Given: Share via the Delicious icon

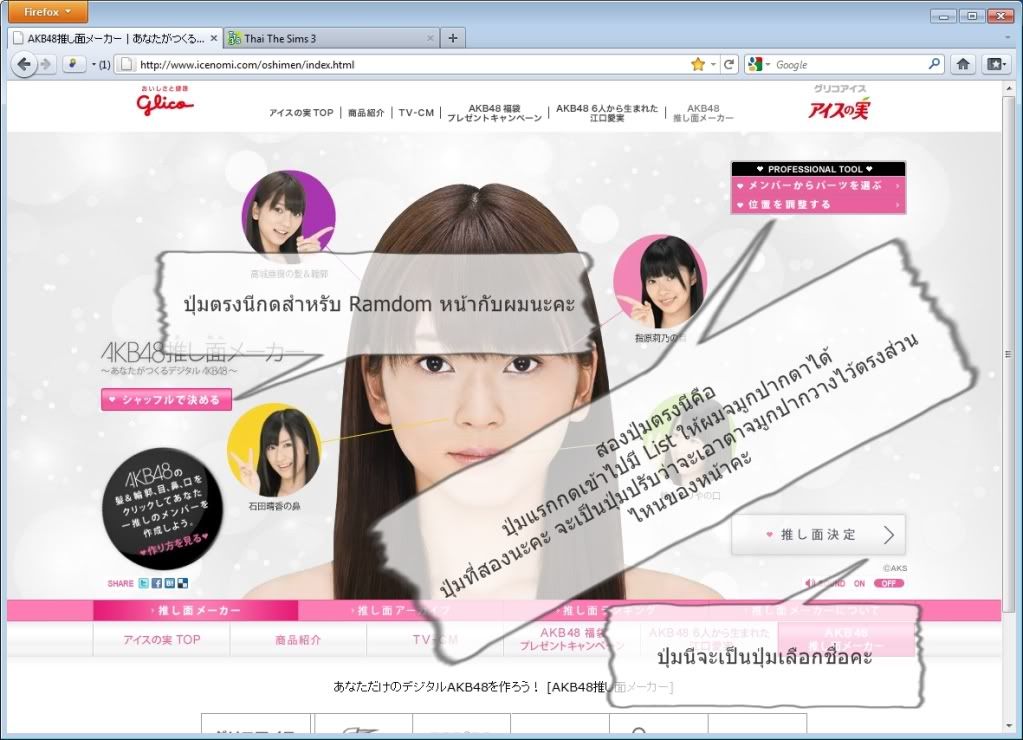Looking at the screenshot, I should click(183, 583).
